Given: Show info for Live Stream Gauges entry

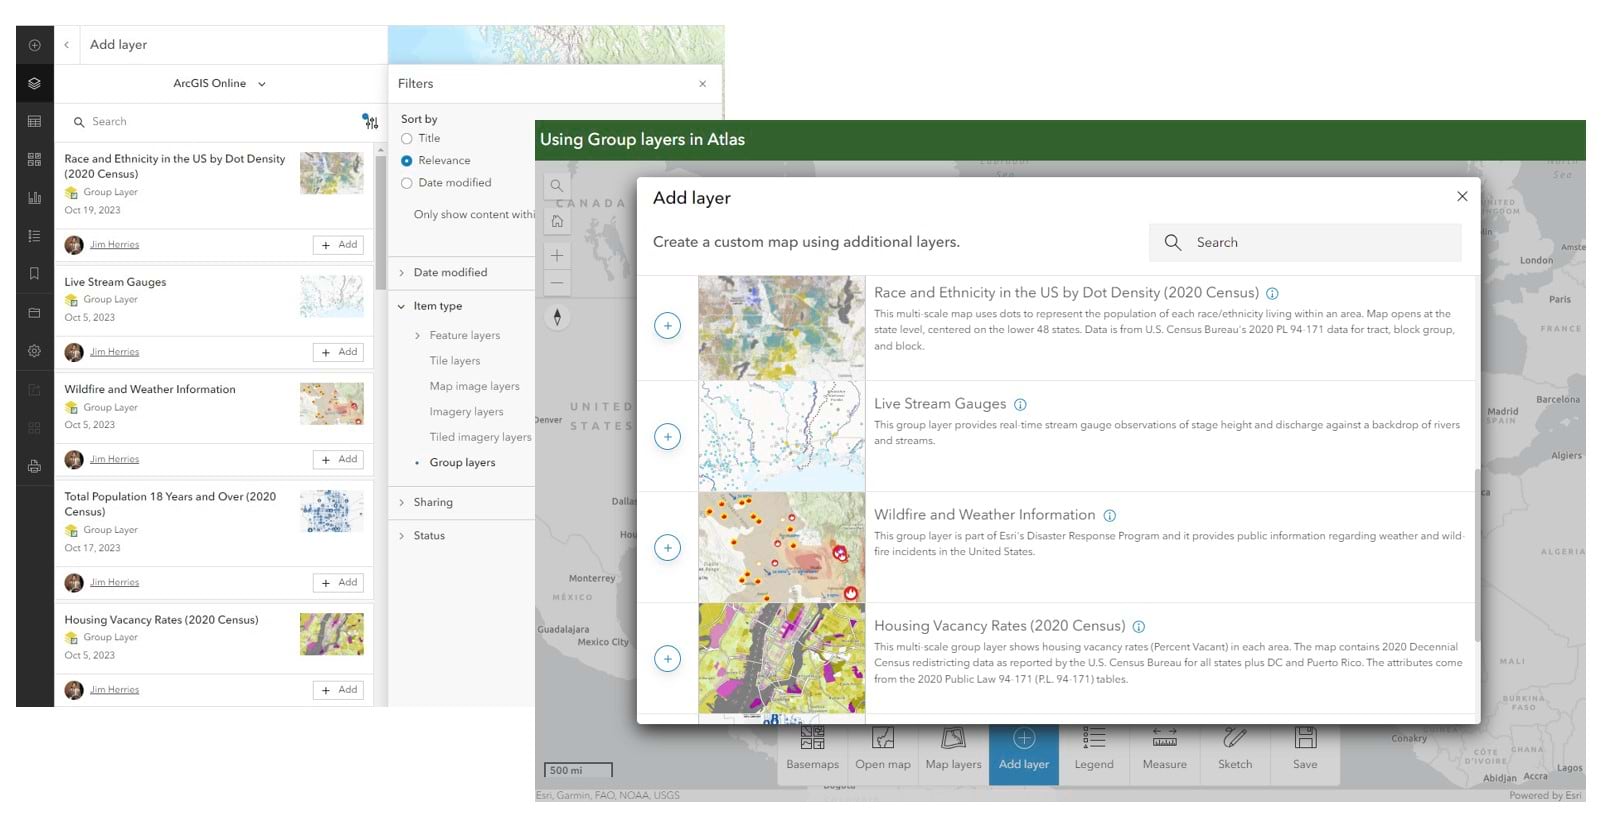Looking at the screenshot, I should point(1020,405).
